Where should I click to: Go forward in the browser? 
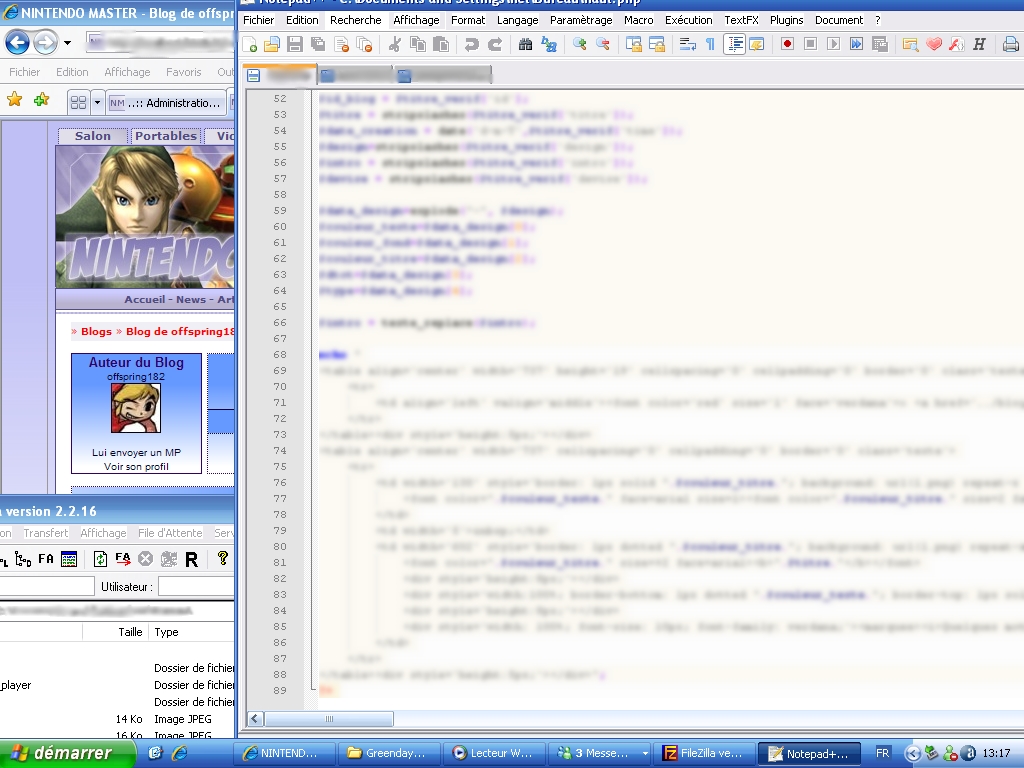coord(45,43)
